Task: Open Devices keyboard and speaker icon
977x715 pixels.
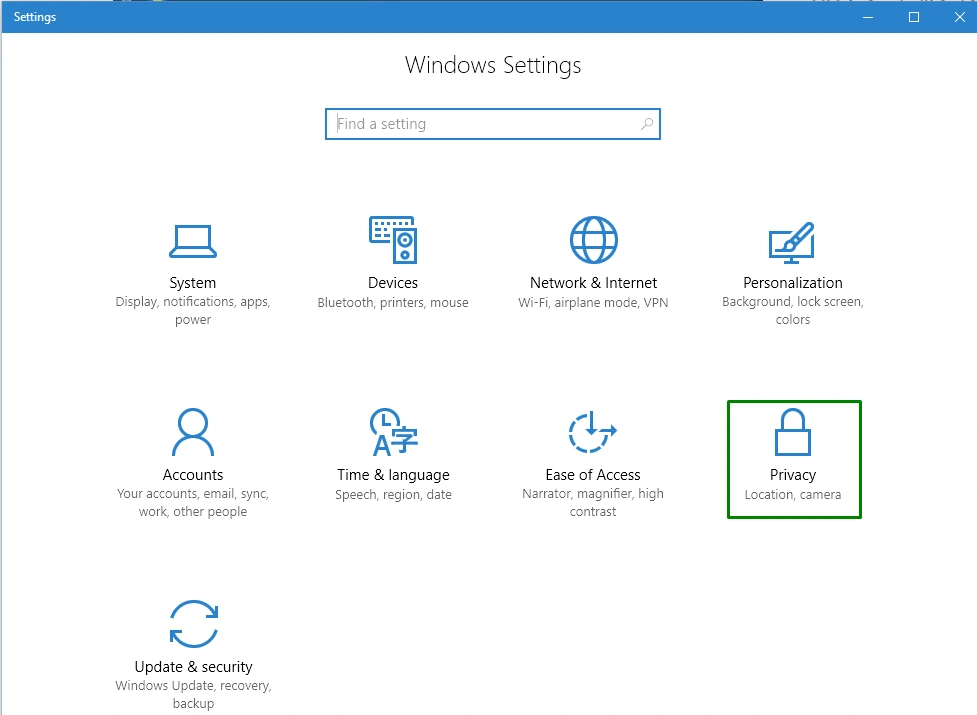Action: (x=393, y=240)
